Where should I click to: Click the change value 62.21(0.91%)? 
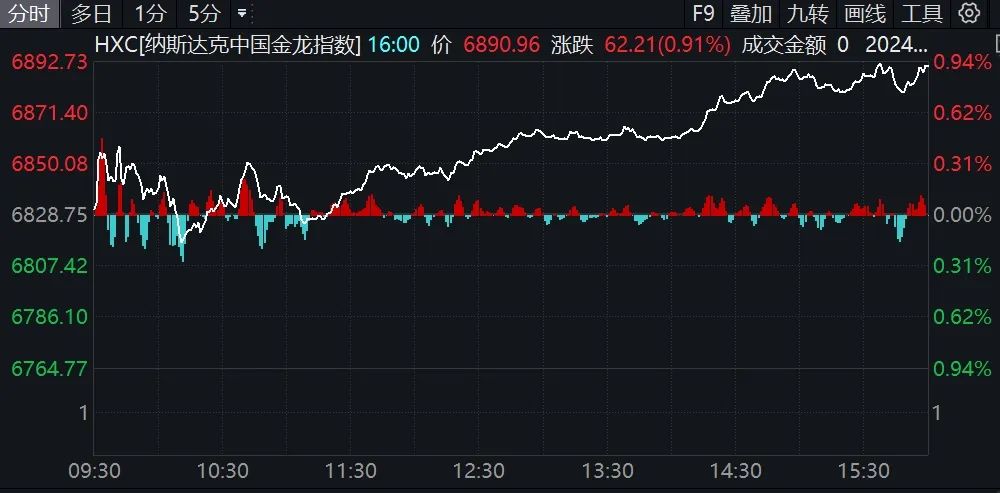(667, 45)
